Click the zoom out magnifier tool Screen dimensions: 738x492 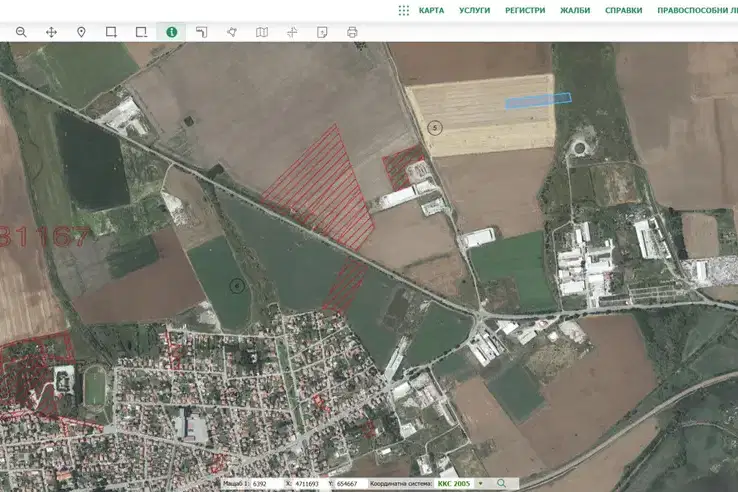[21, 32]
